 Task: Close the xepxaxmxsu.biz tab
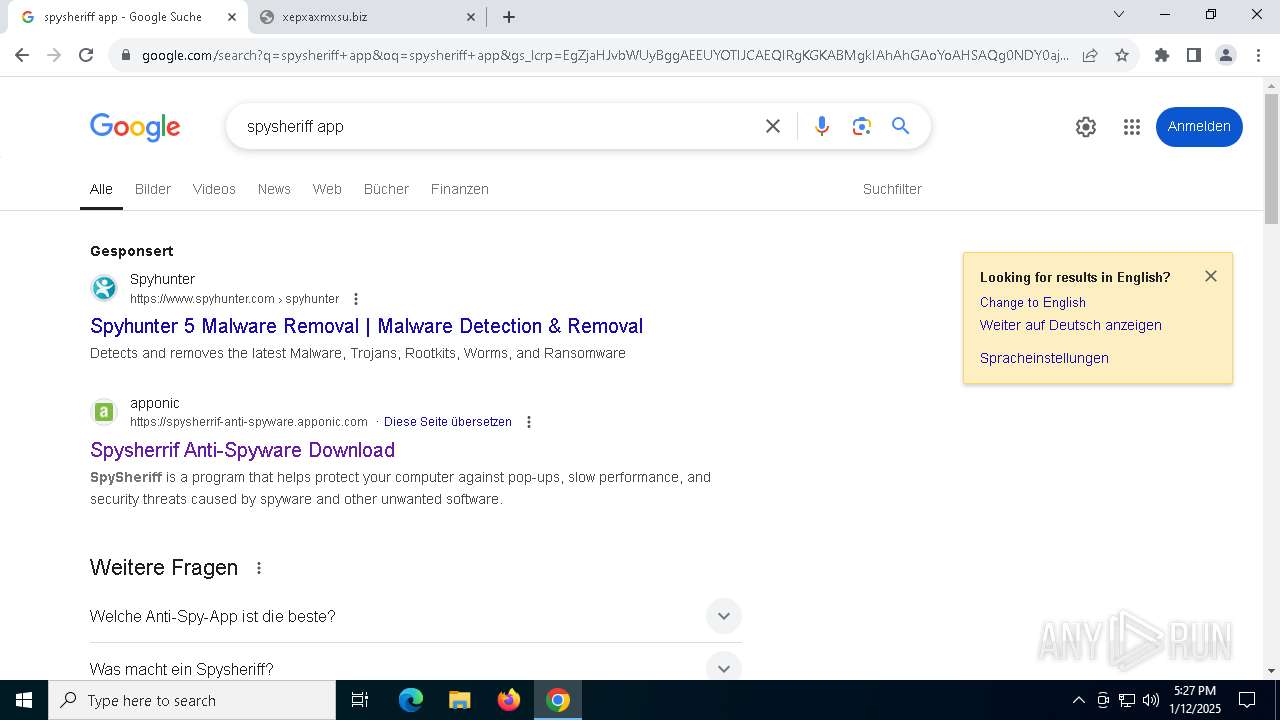(x=471, y=17)
